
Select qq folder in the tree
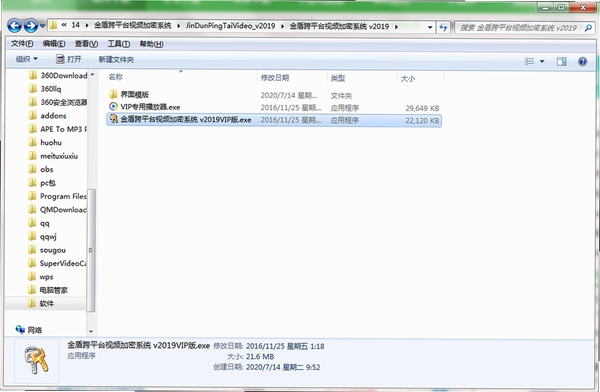[39, 223]
